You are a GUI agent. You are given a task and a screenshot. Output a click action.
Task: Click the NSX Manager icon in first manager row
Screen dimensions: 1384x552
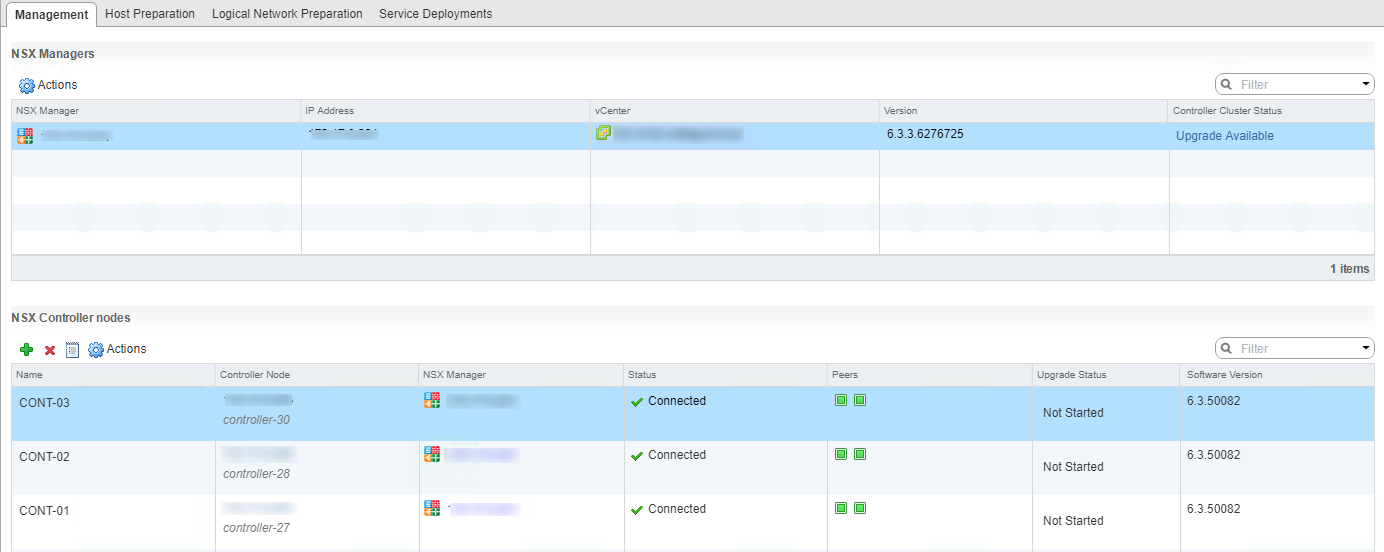pyautogui.click(x=25, y=136)
